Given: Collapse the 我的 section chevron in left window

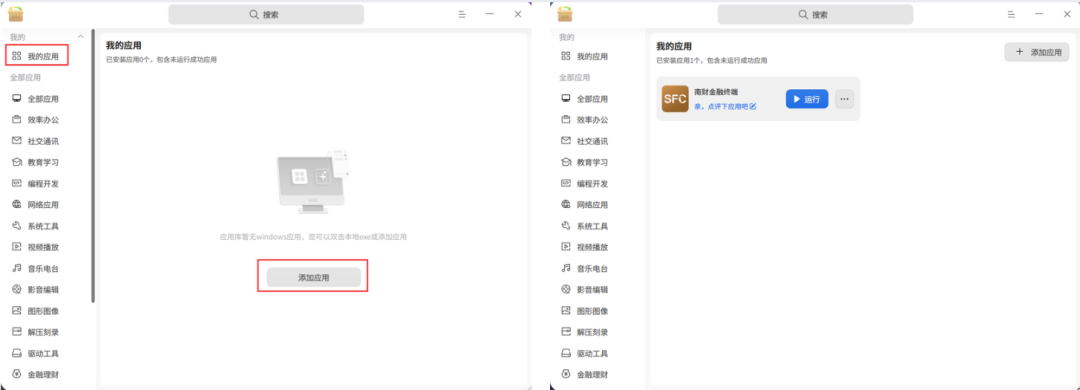Looking at the screenshot, I should click(81, 37).
